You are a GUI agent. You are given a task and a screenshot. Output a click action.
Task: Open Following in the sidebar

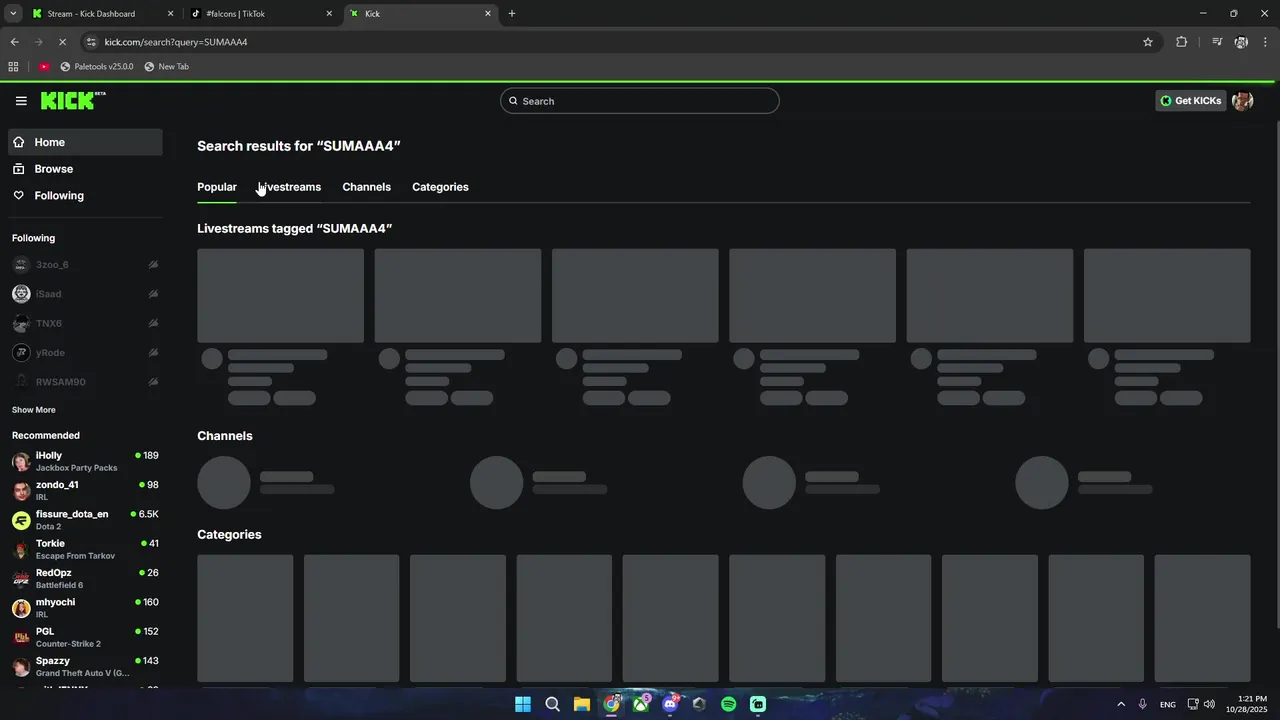(x=85, y=196)
